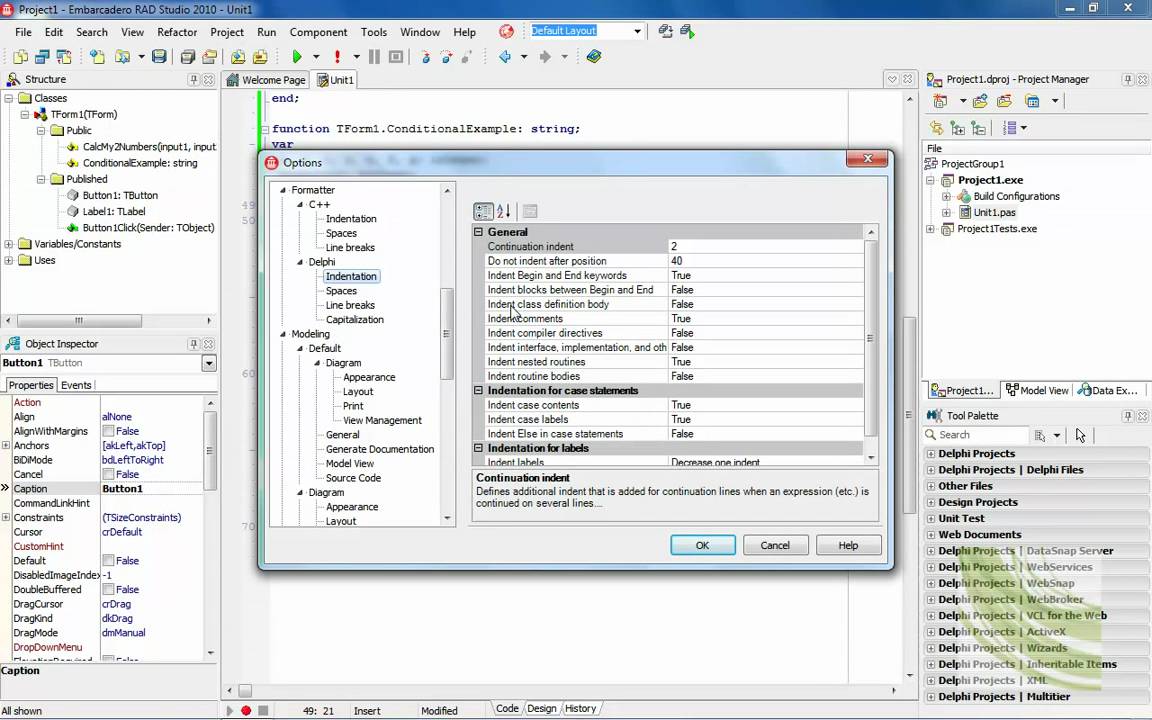Click the Sync icon in Project Manager
This screenshot has height=720, width=1152.
click(936, 129)
